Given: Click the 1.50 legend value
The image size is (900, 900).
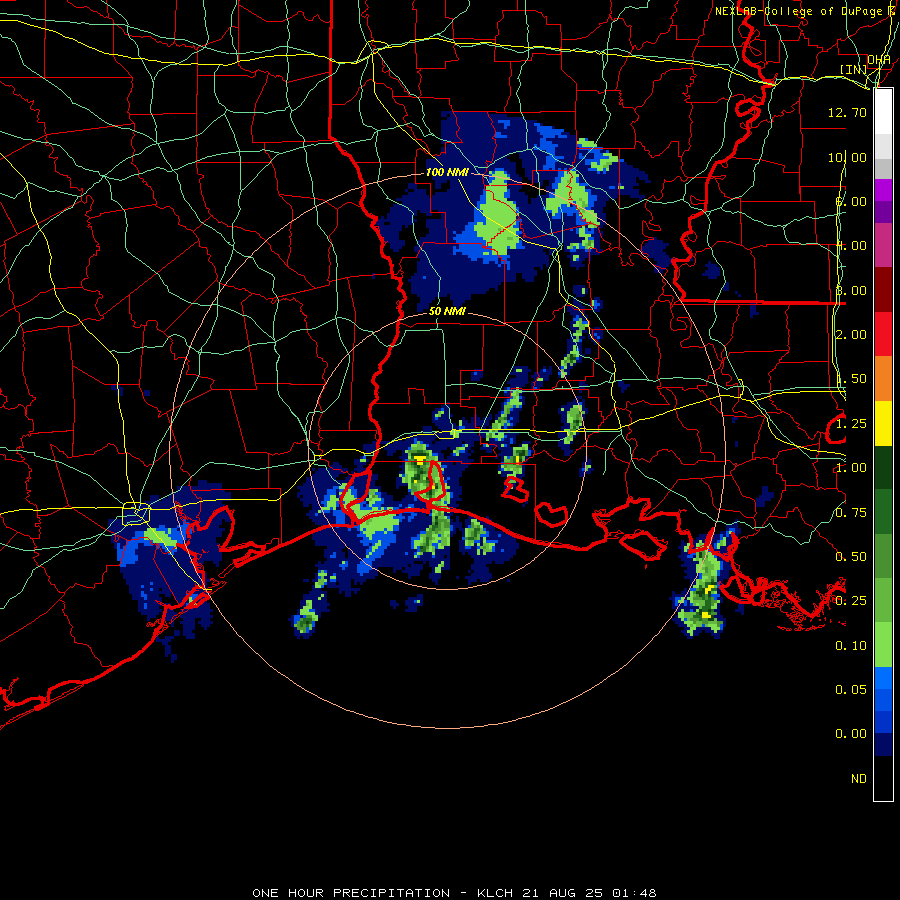Looking at the screenshot, I should [x=851, y=379].
